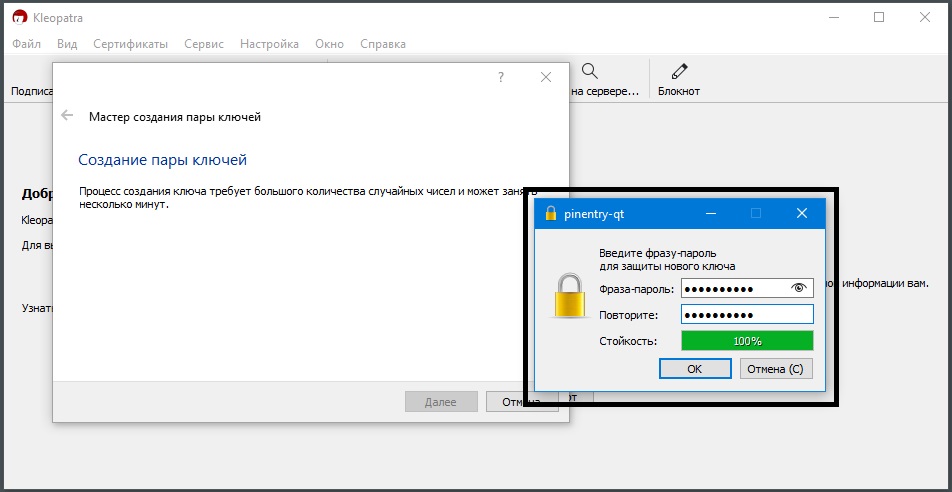
Task: Open the Сертификаты menu
Action: 131,44
